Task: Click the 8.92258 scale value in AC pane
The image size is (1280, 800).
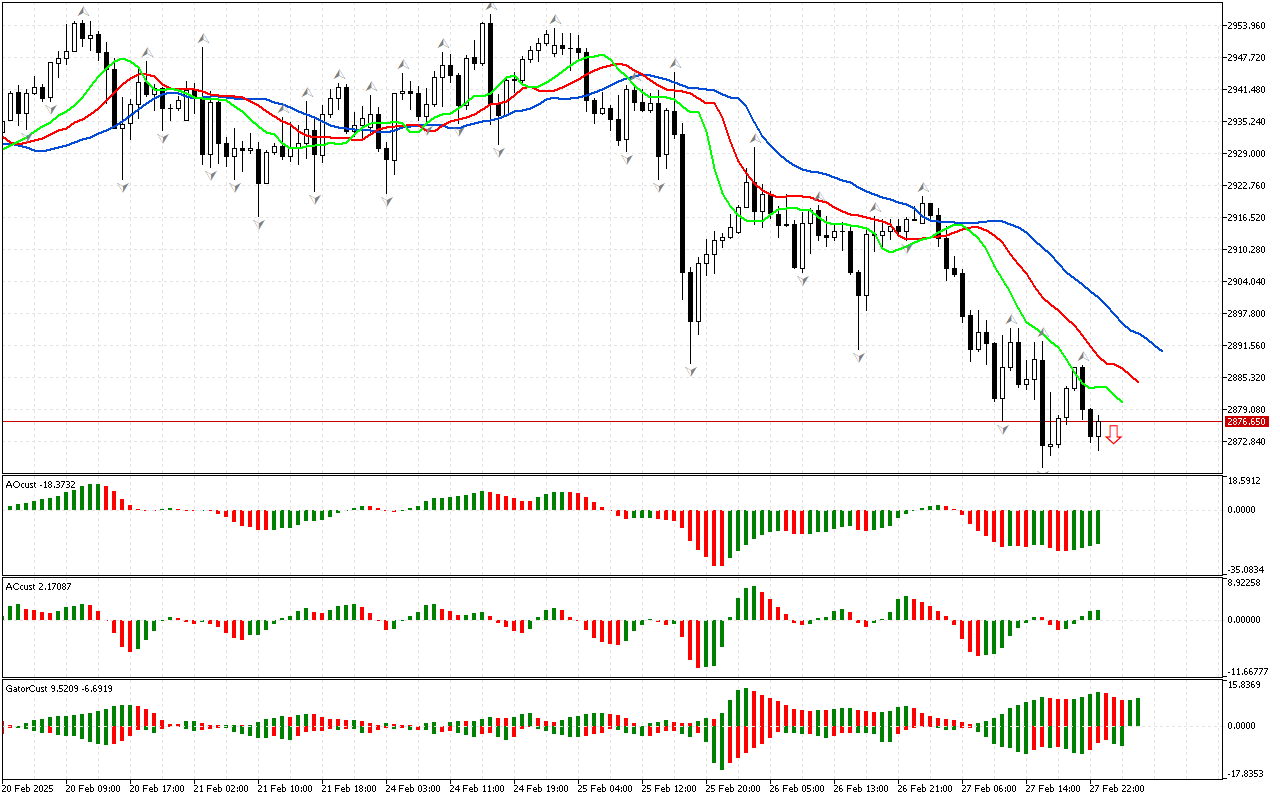Action: (x=1246, y=583)
